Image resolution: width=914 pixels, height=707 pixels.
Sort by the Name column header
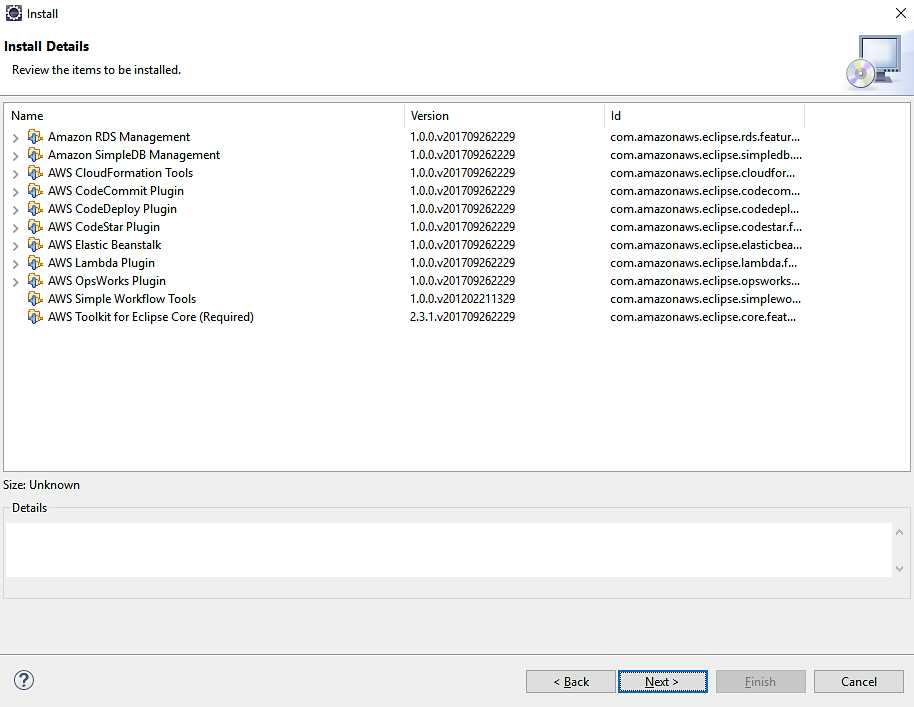pos(204,115)
